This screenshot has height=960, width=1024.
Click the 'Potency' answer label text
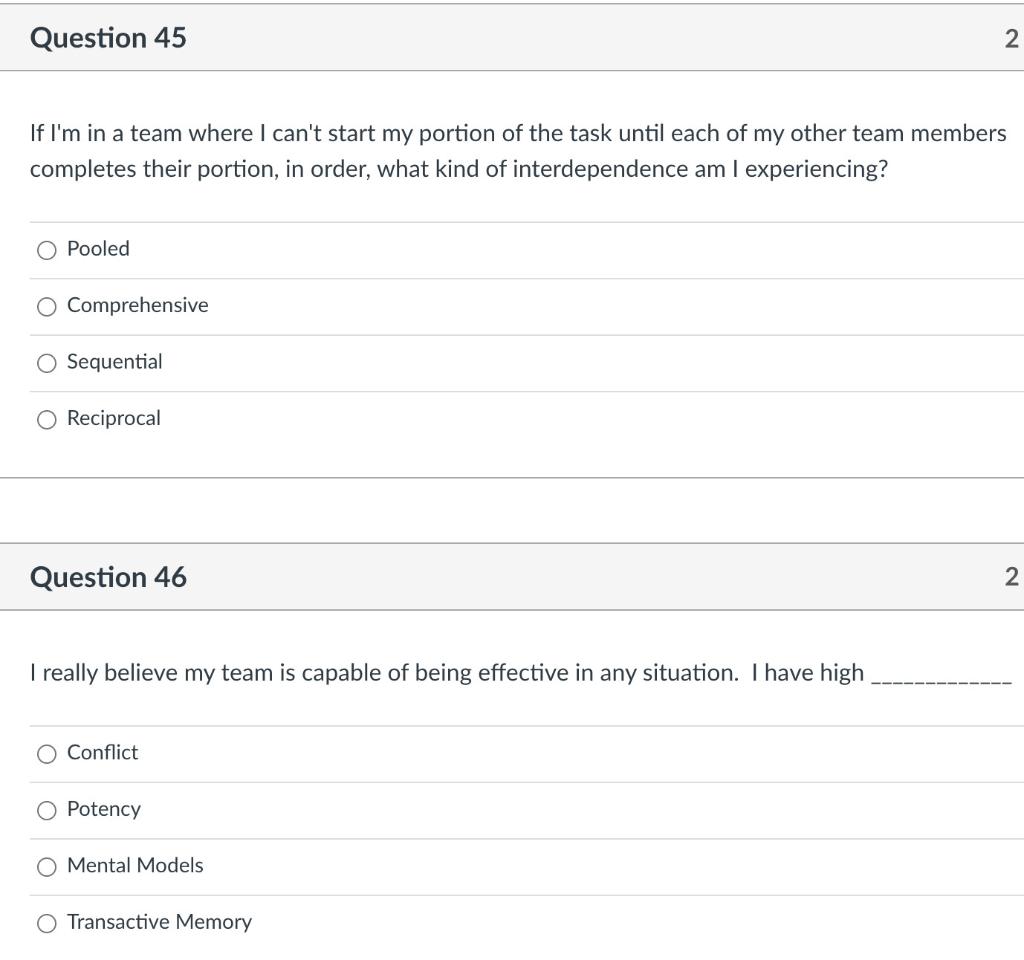coord(104,809)
